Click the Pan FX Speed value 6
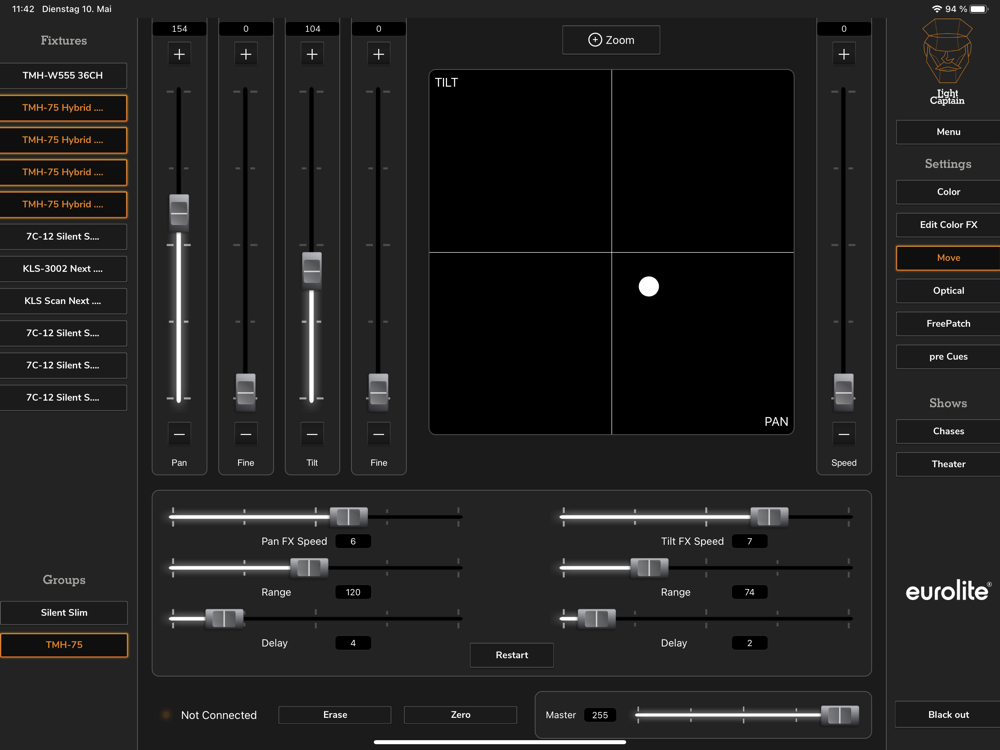The image size is (1000, 750). (353, 541)
